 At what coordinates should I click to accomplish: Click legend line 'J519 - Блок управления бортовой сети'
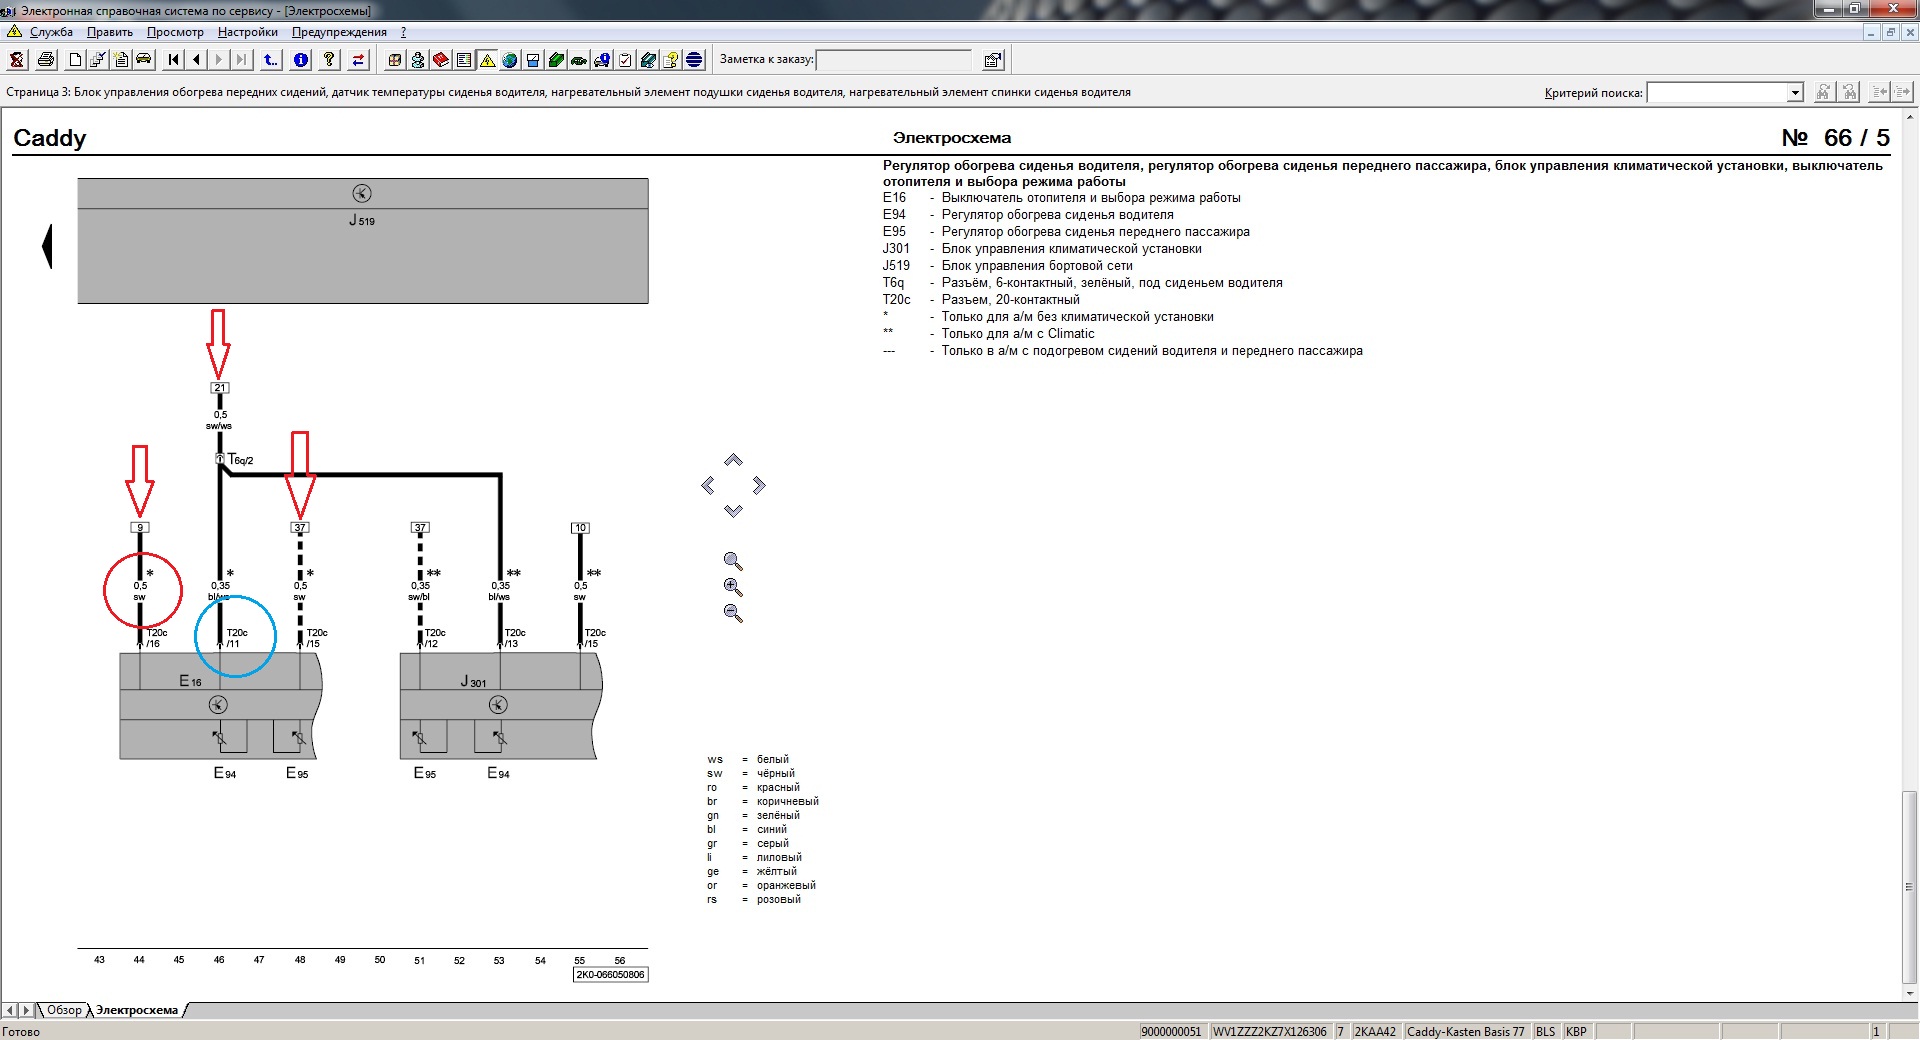click(1007, 266)
